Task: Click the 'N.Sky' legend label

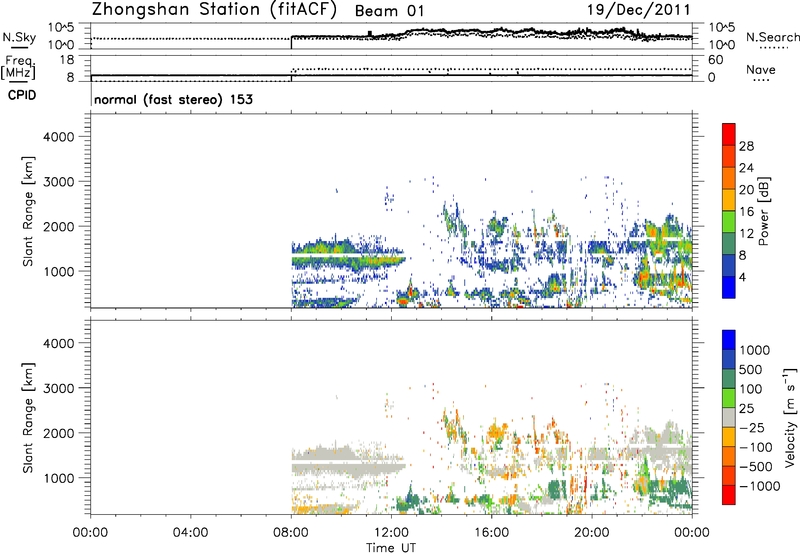Action: pyautogui.click(x=19, y=37)
